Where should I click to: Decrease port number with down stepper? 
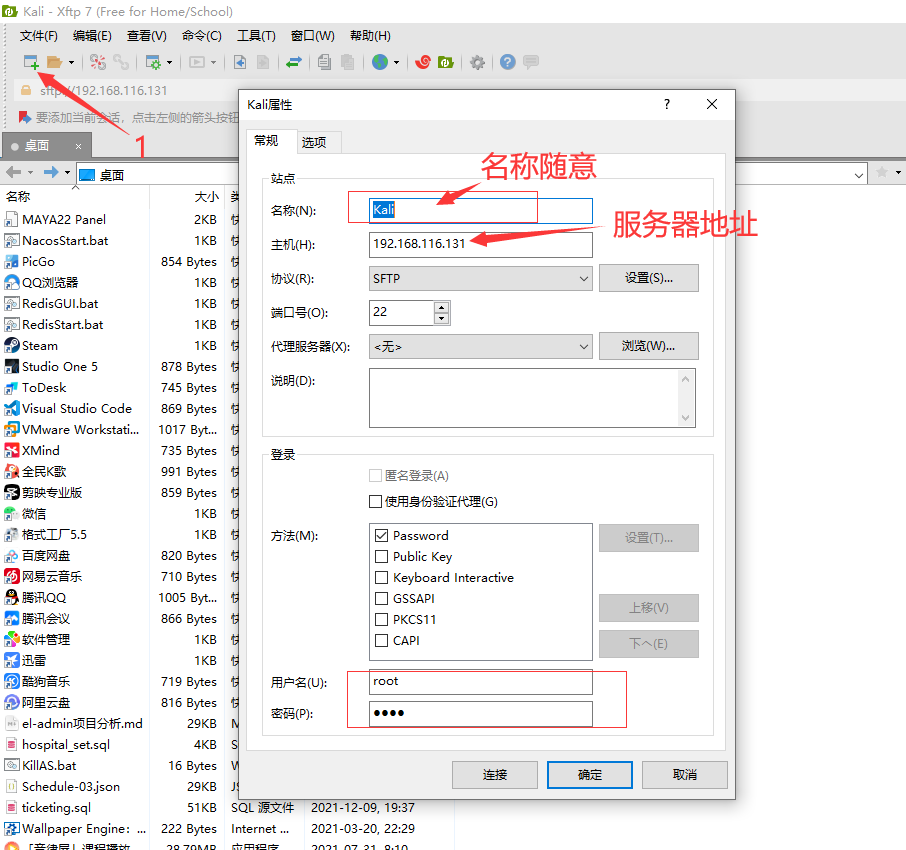click(x=441, y=318)
